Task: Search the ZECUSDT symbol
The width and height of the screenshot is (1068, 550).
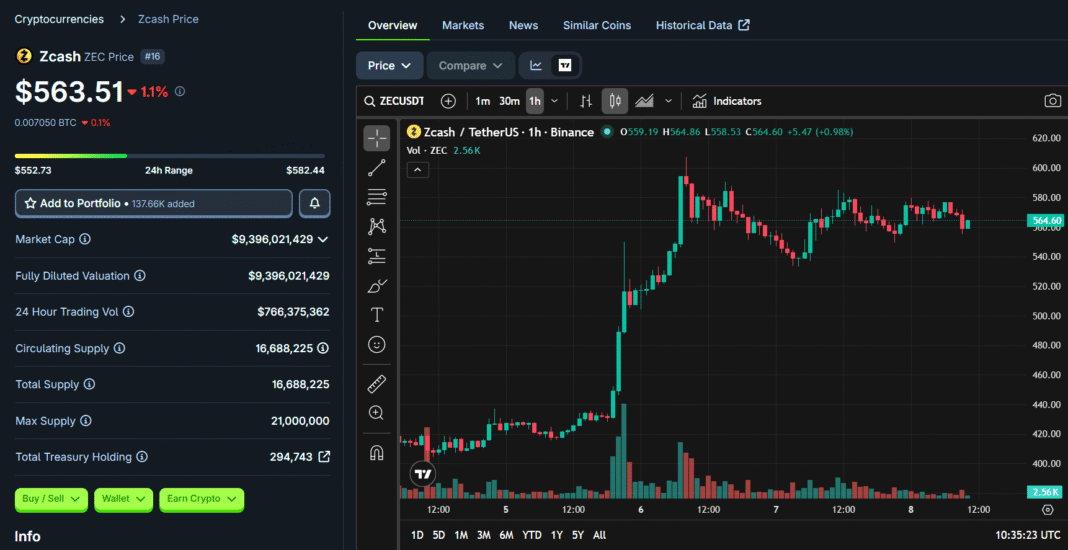Action: (x=394, y=101)
